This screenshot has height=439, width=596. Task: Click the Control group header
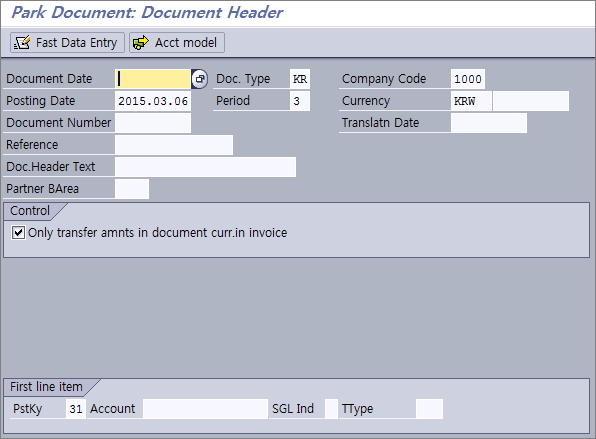pyautogui.click(x=30, y=211)
